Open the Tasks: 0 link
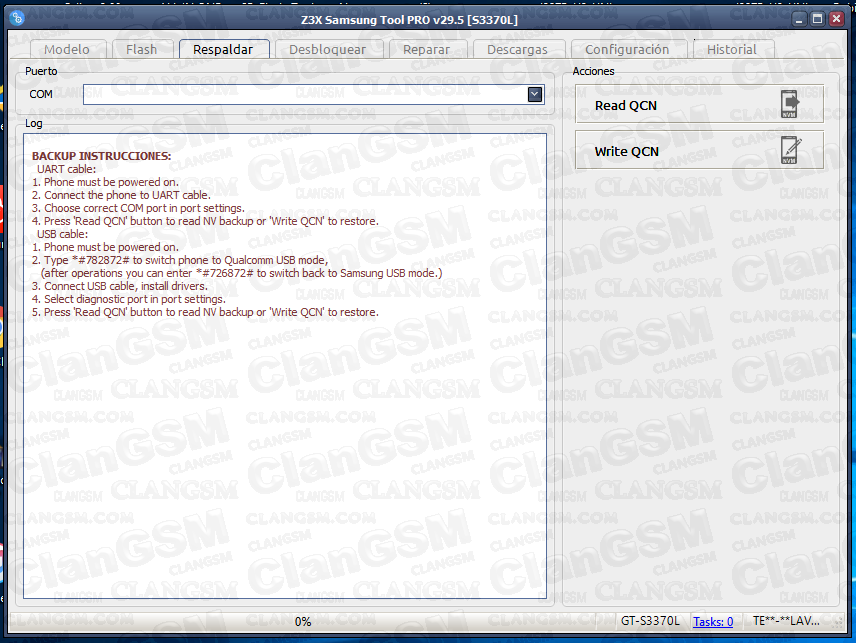The width and height of the screenshot is (856, 643). tap(713, 621)
